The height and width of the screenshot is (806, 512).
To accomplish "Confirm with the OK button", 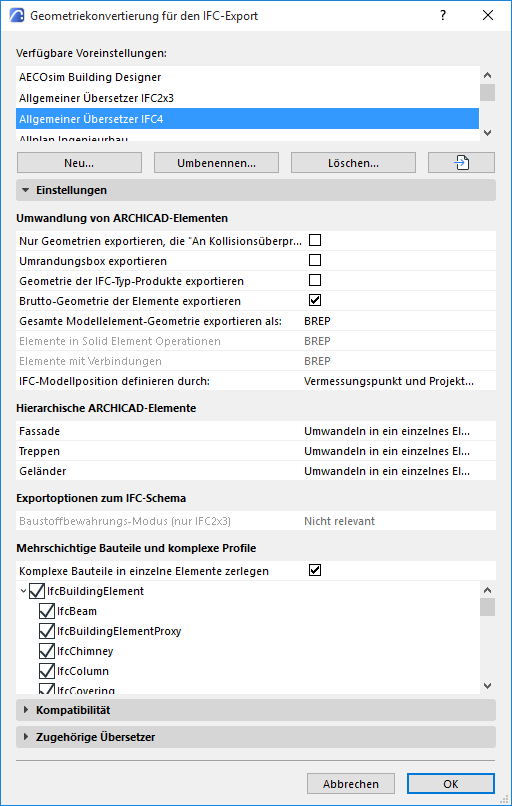I will tap(451, 784).
